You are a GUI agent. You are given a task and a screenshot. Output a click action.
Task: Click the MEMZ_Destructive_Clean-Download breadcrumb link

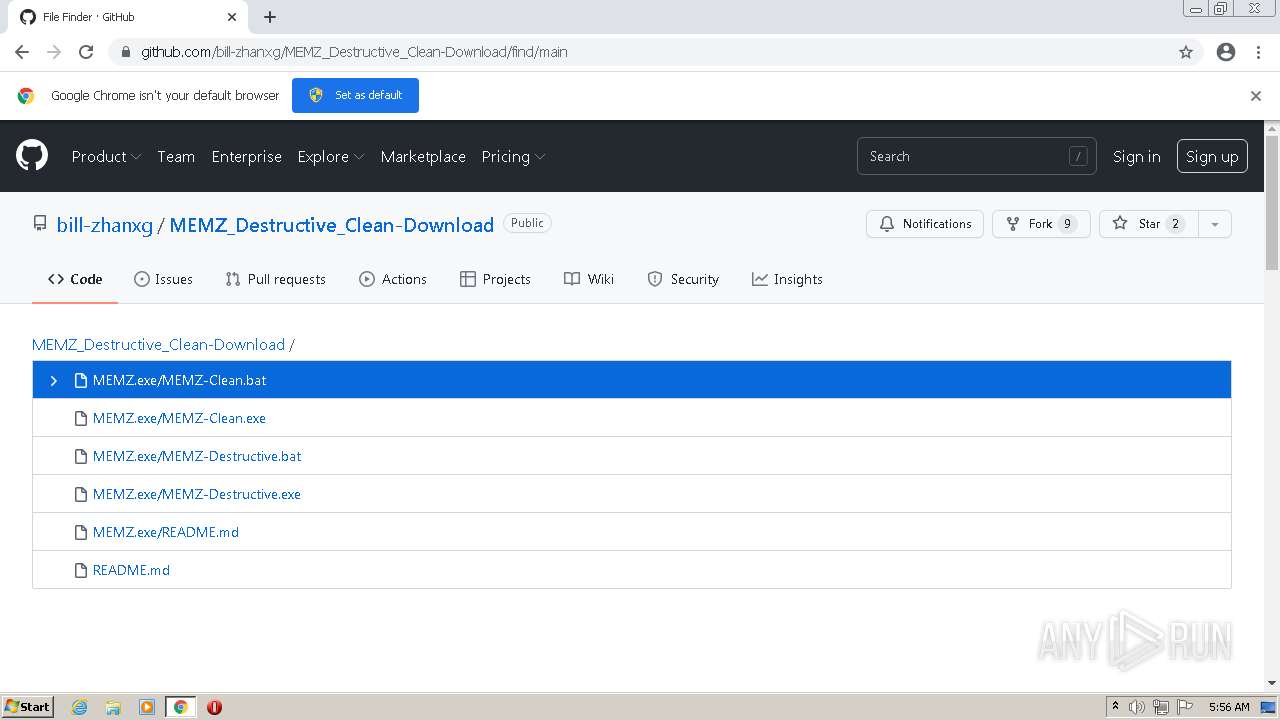click(158, 344)
